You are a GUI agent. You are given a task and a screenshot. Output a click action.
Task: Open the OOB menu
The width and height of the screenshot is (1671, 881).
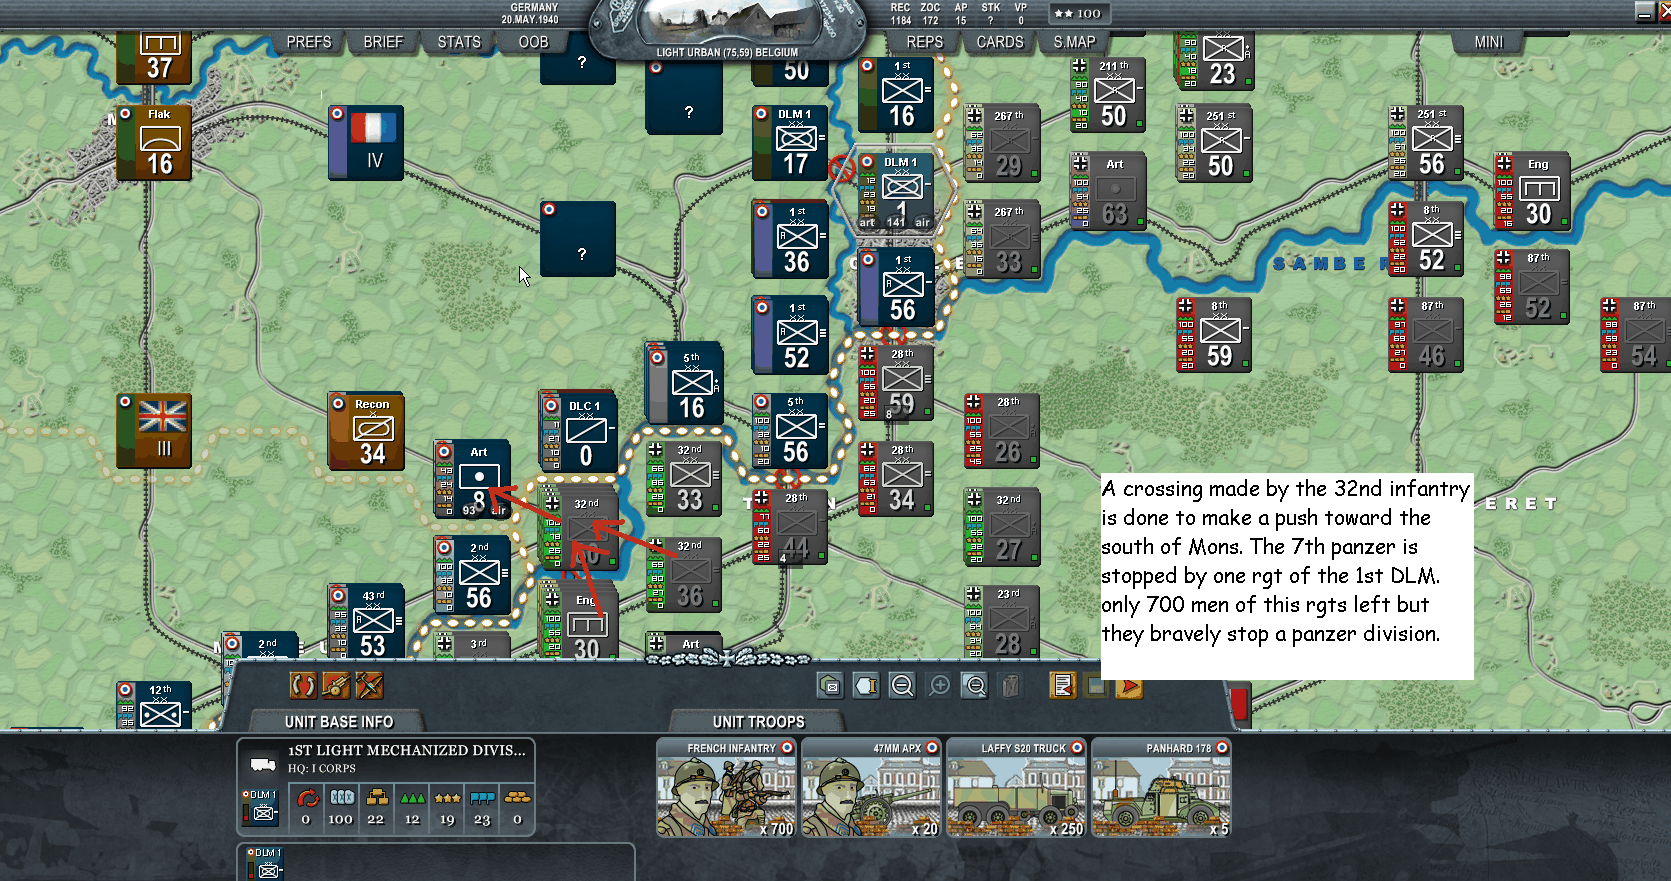[533, 42]
